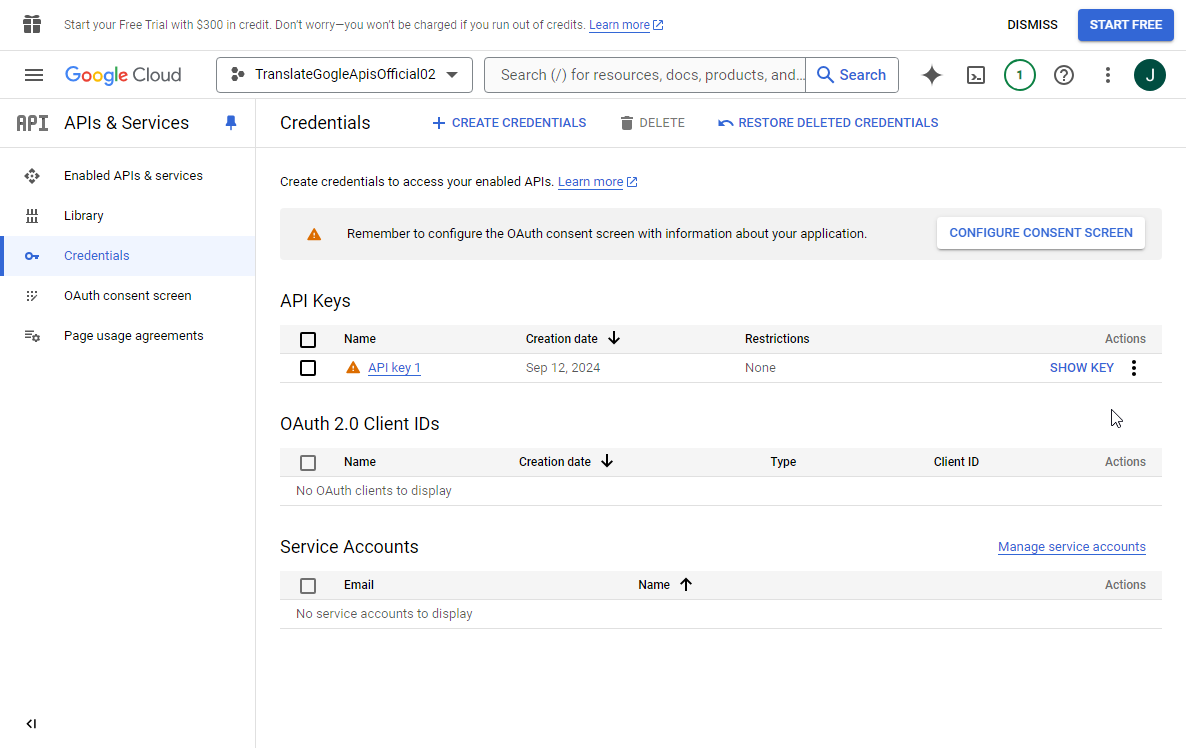Open account avatar labeled J
The height and width of the screenshot is (748, 1186).
point(1150,75)
